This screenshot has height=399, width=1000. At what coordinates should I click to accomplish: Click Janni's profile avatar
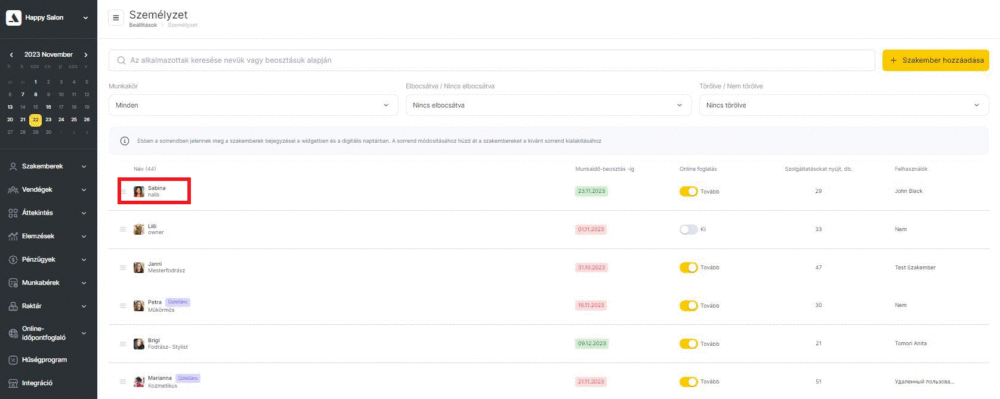pos(138,268)
